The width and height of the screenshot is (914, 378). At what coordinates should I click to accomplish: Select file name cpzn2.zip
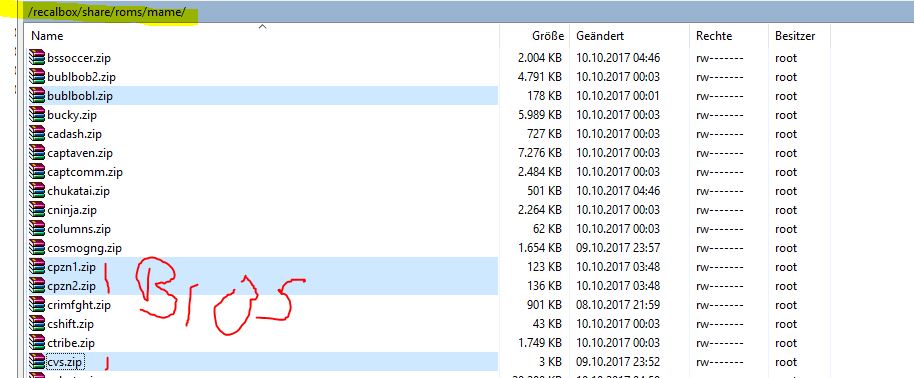(x=71, y=286)
